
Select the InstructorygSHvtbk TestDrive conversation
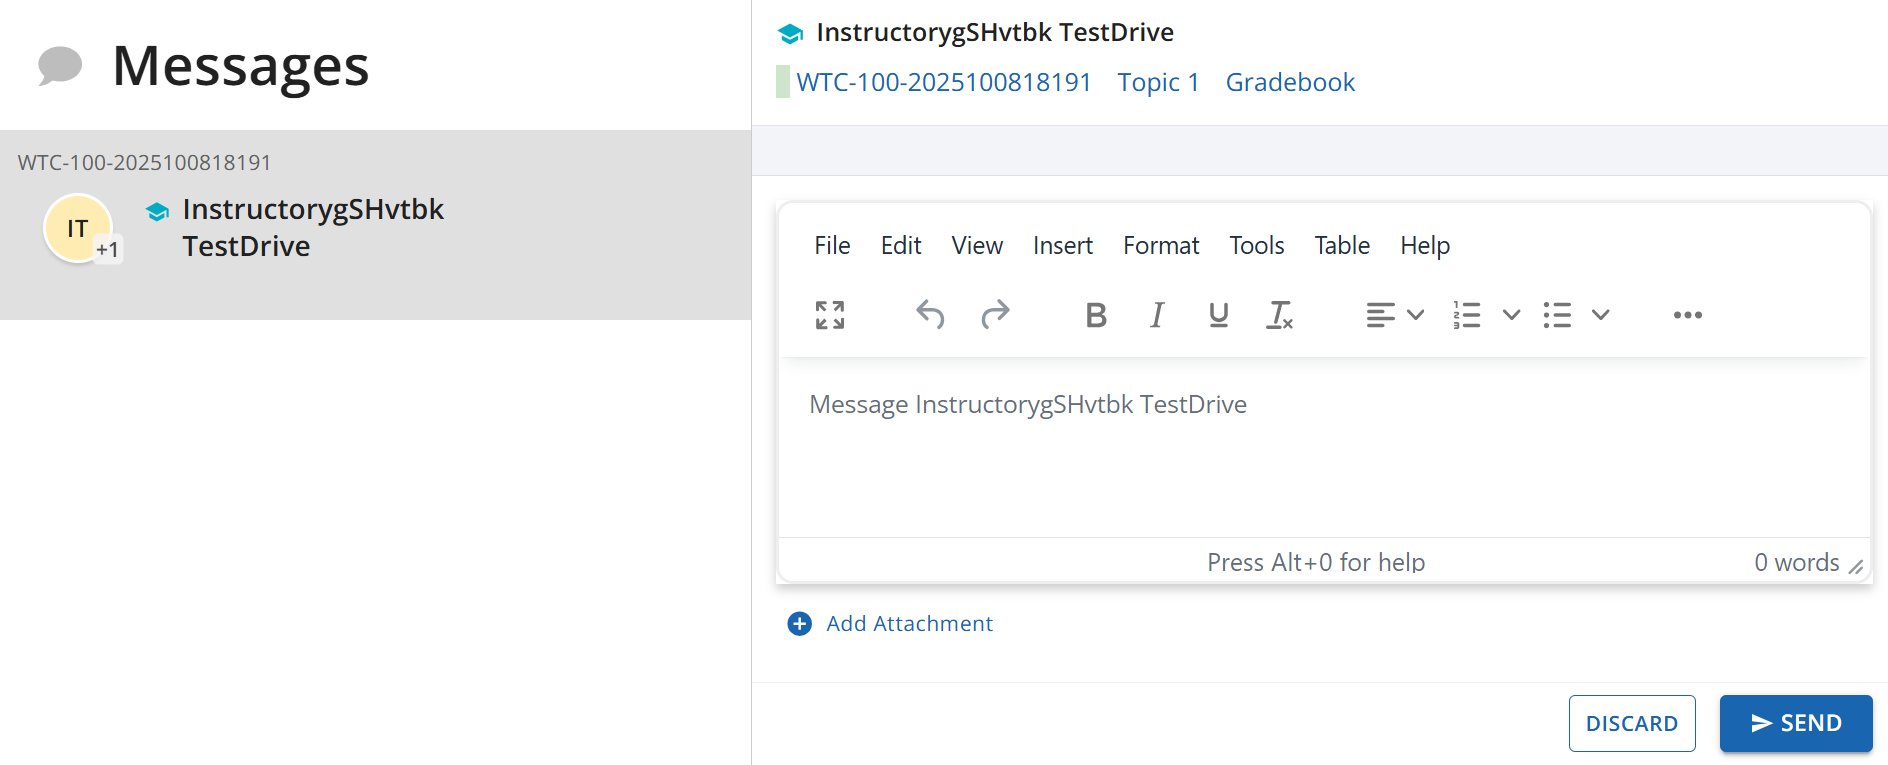(312, 227)
